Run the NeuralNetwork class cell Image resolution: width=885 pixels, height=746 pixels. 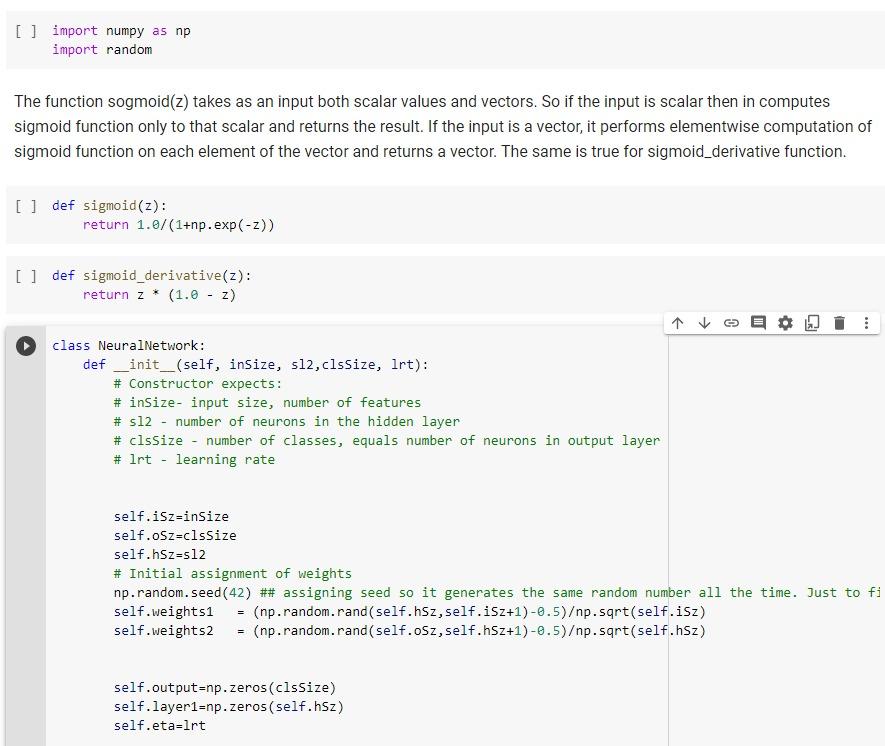tap(25, 347)
